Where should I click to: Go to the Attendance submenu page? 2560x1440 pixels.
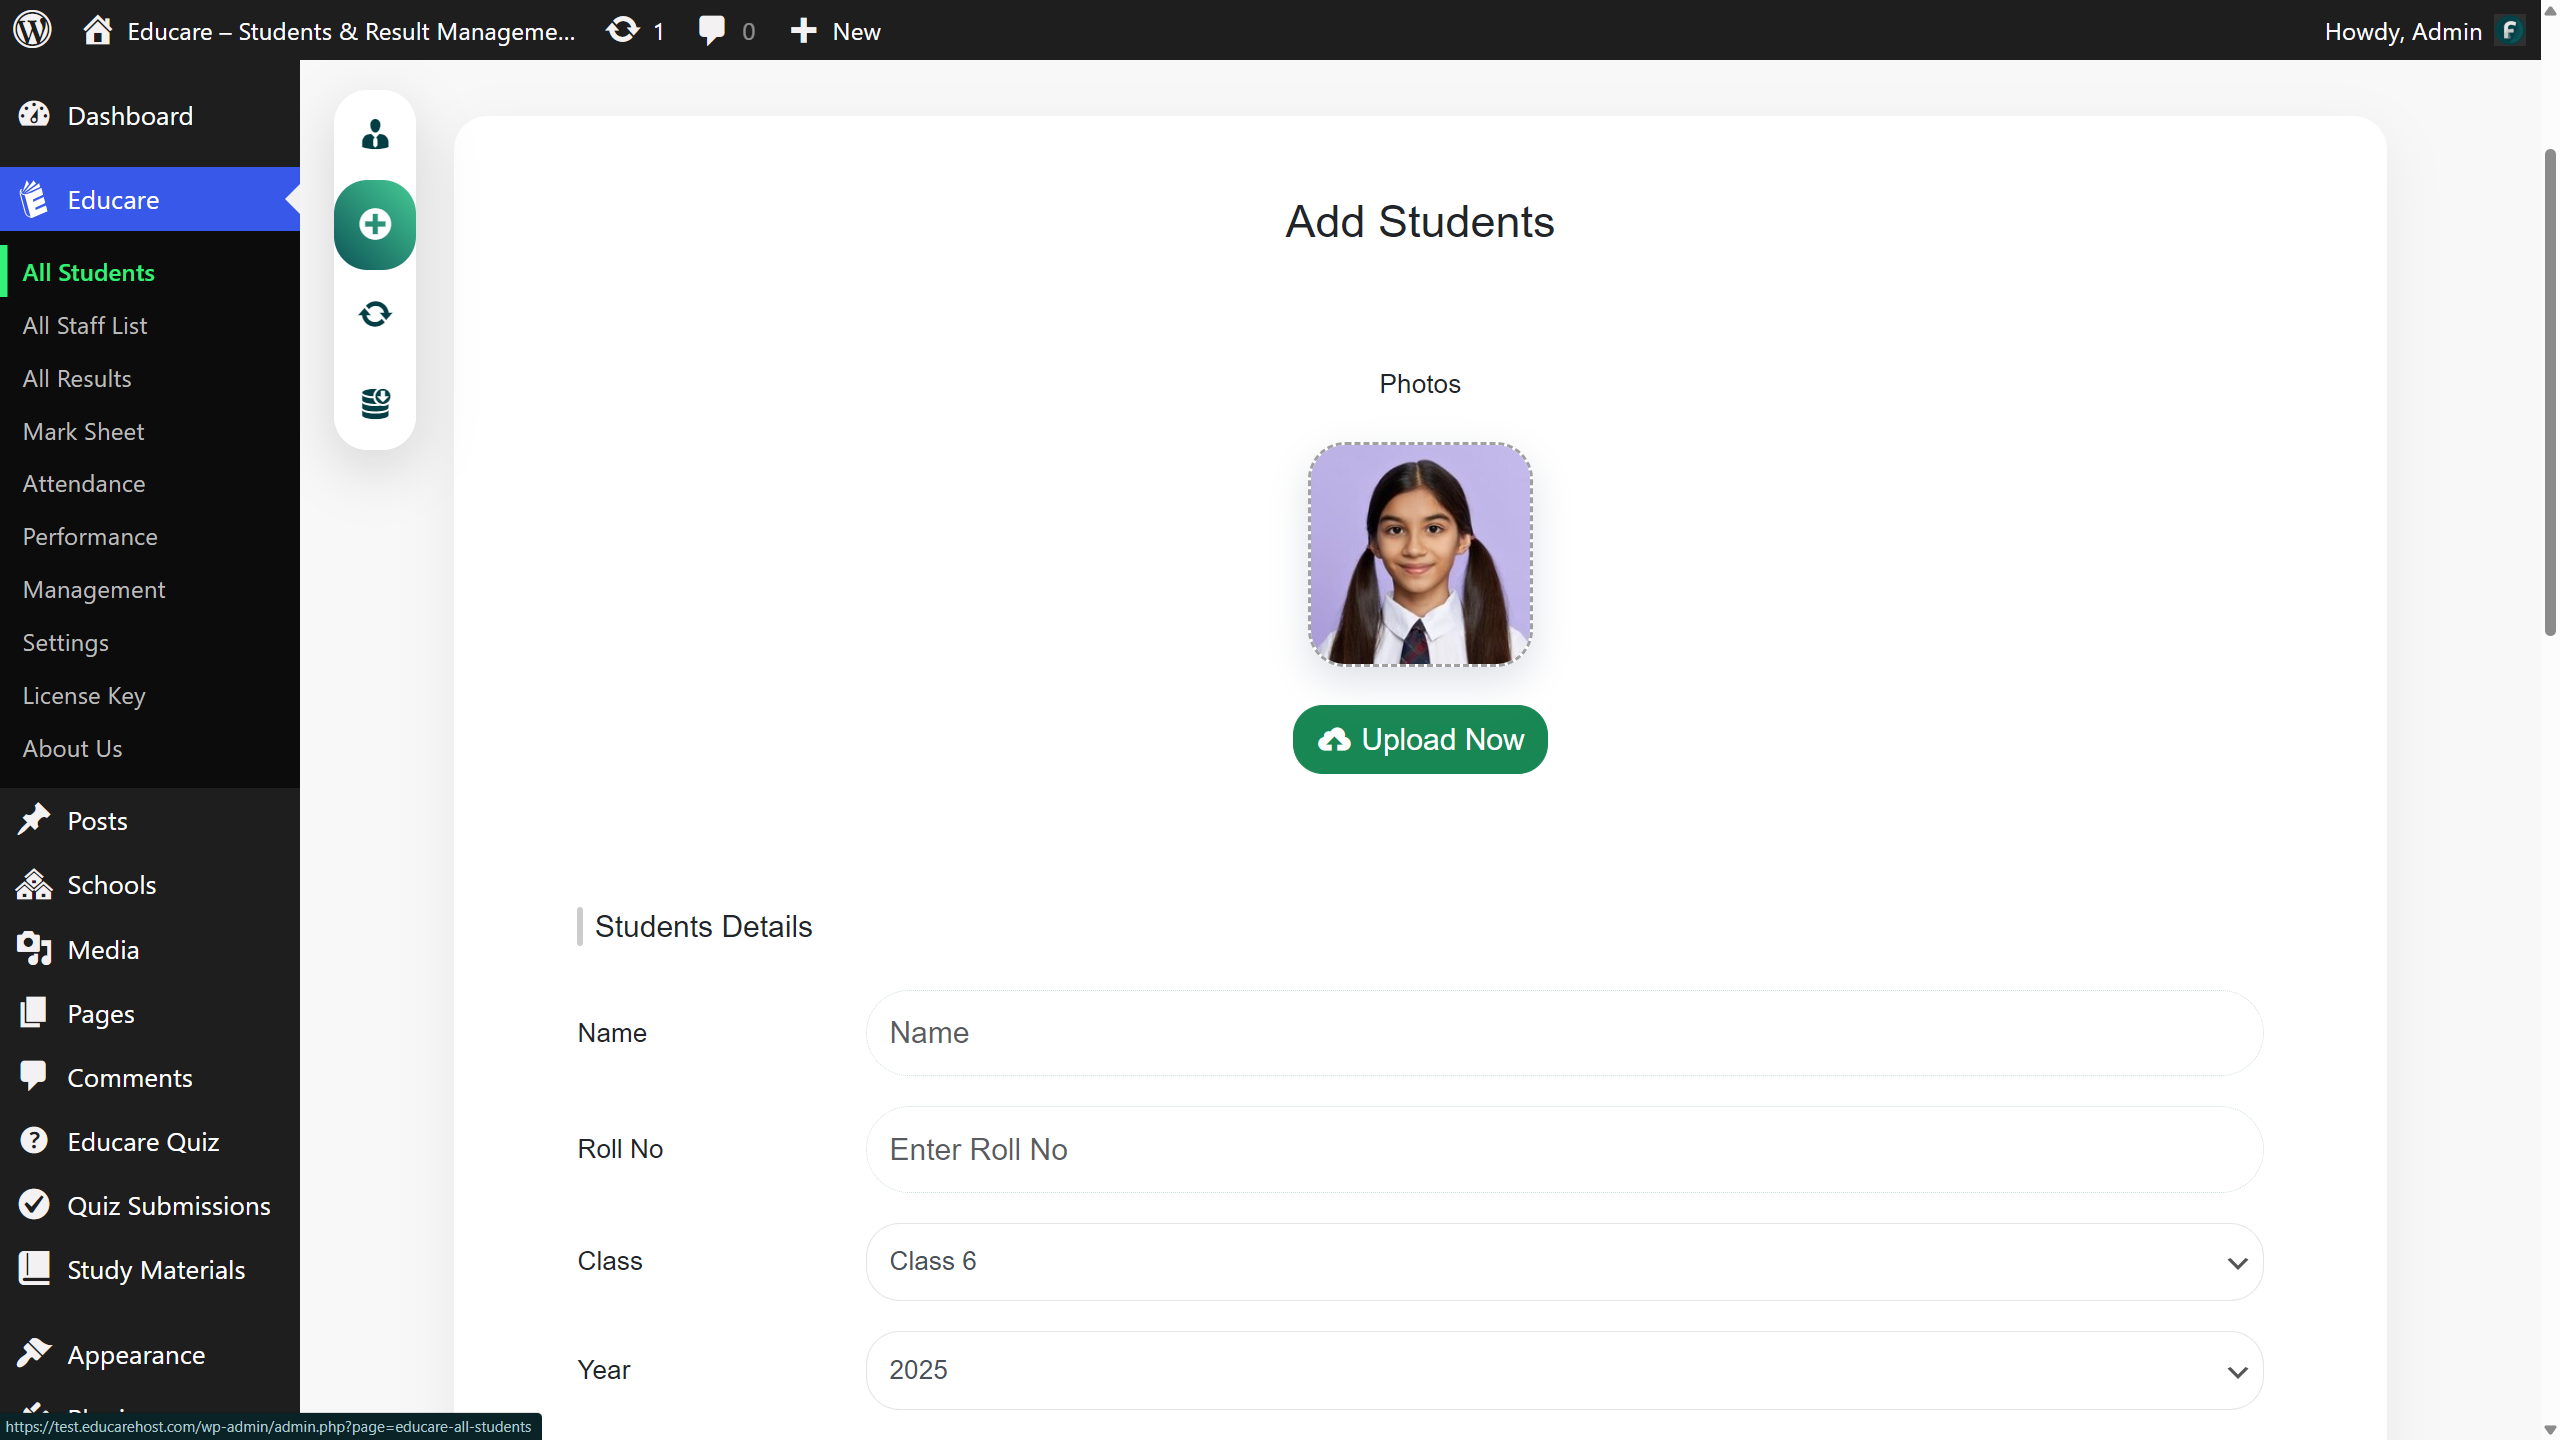(84, 484)
